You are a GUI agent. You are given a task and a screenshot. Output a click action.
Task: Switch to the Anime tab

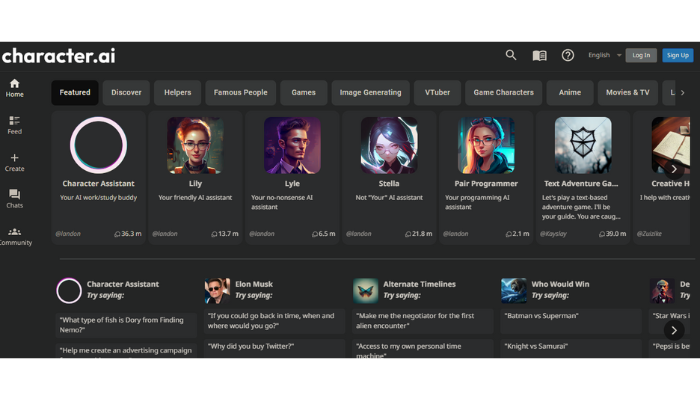[570, 92]
